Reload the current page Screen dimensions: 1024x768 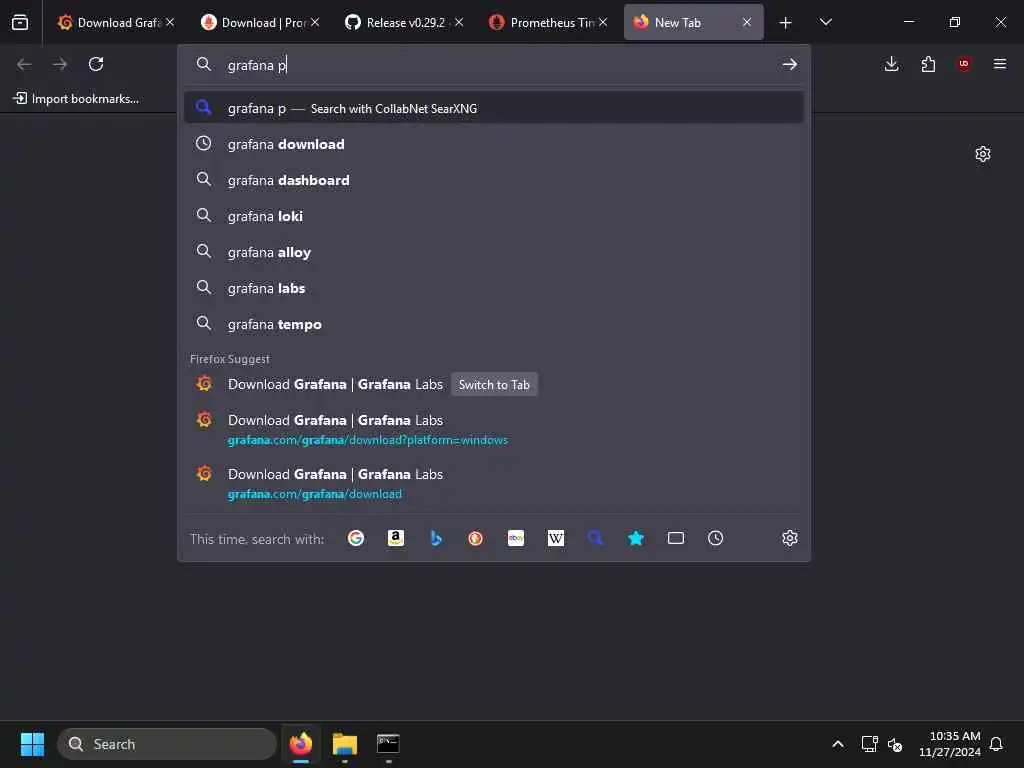pyautogui.click(x=96, y=64)
